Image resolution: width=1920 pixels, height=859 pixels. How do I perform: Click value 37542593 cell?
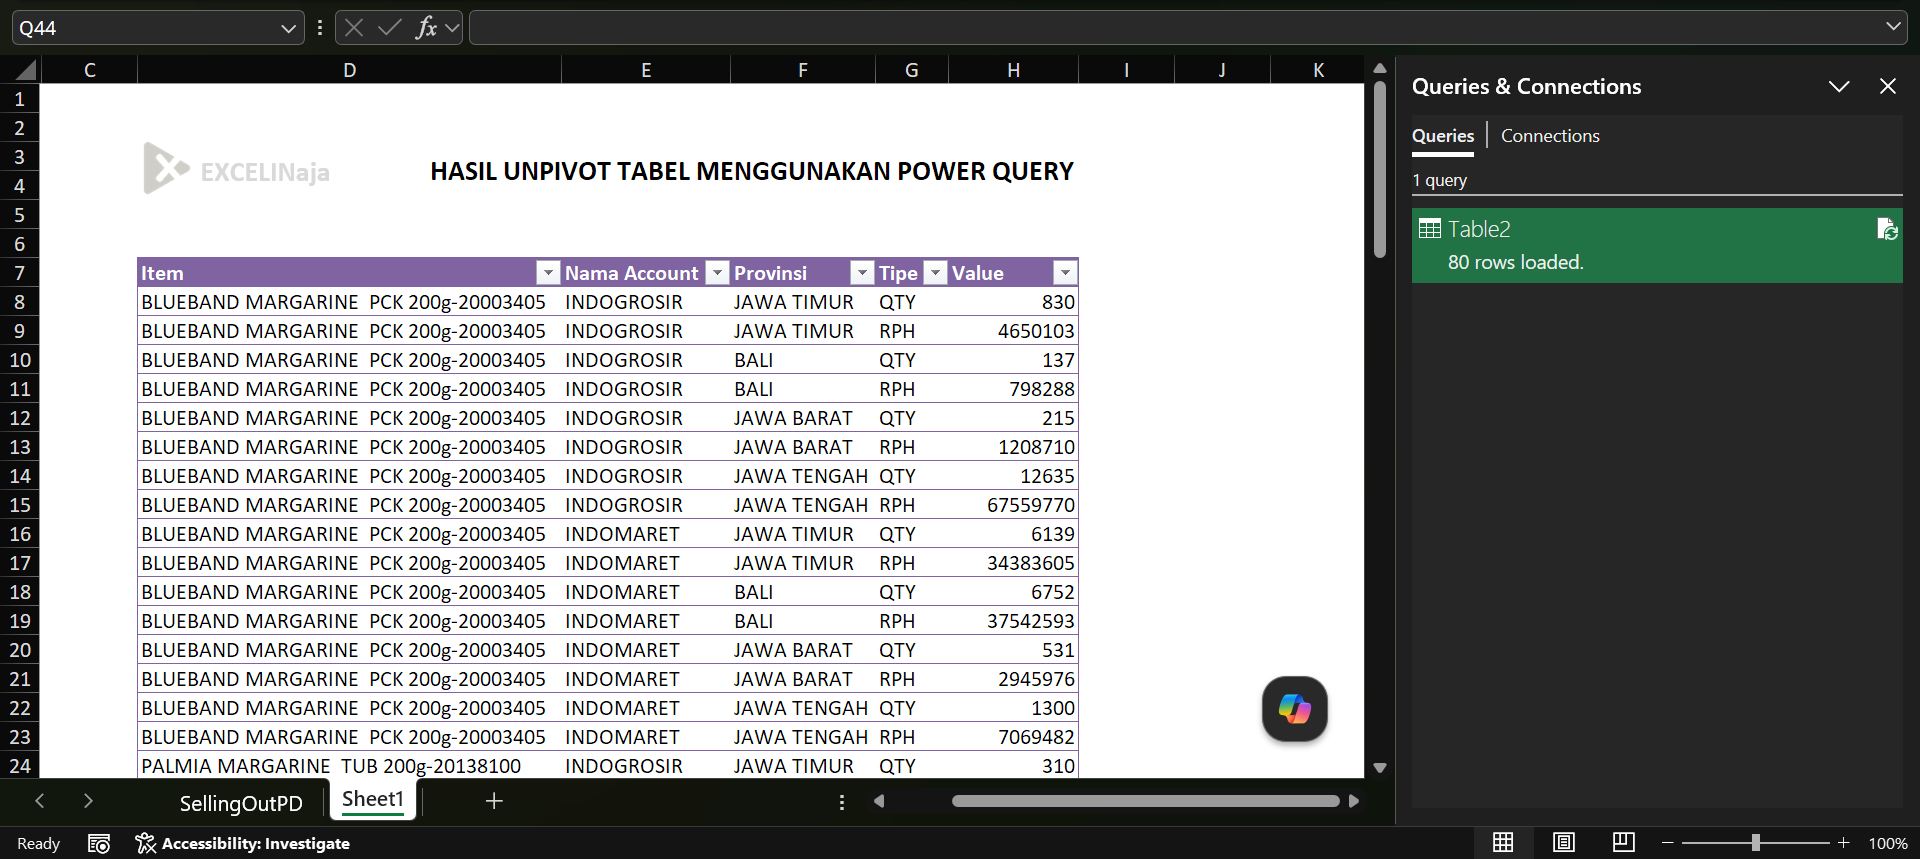pyautogui.click(x=1013, y=621)
